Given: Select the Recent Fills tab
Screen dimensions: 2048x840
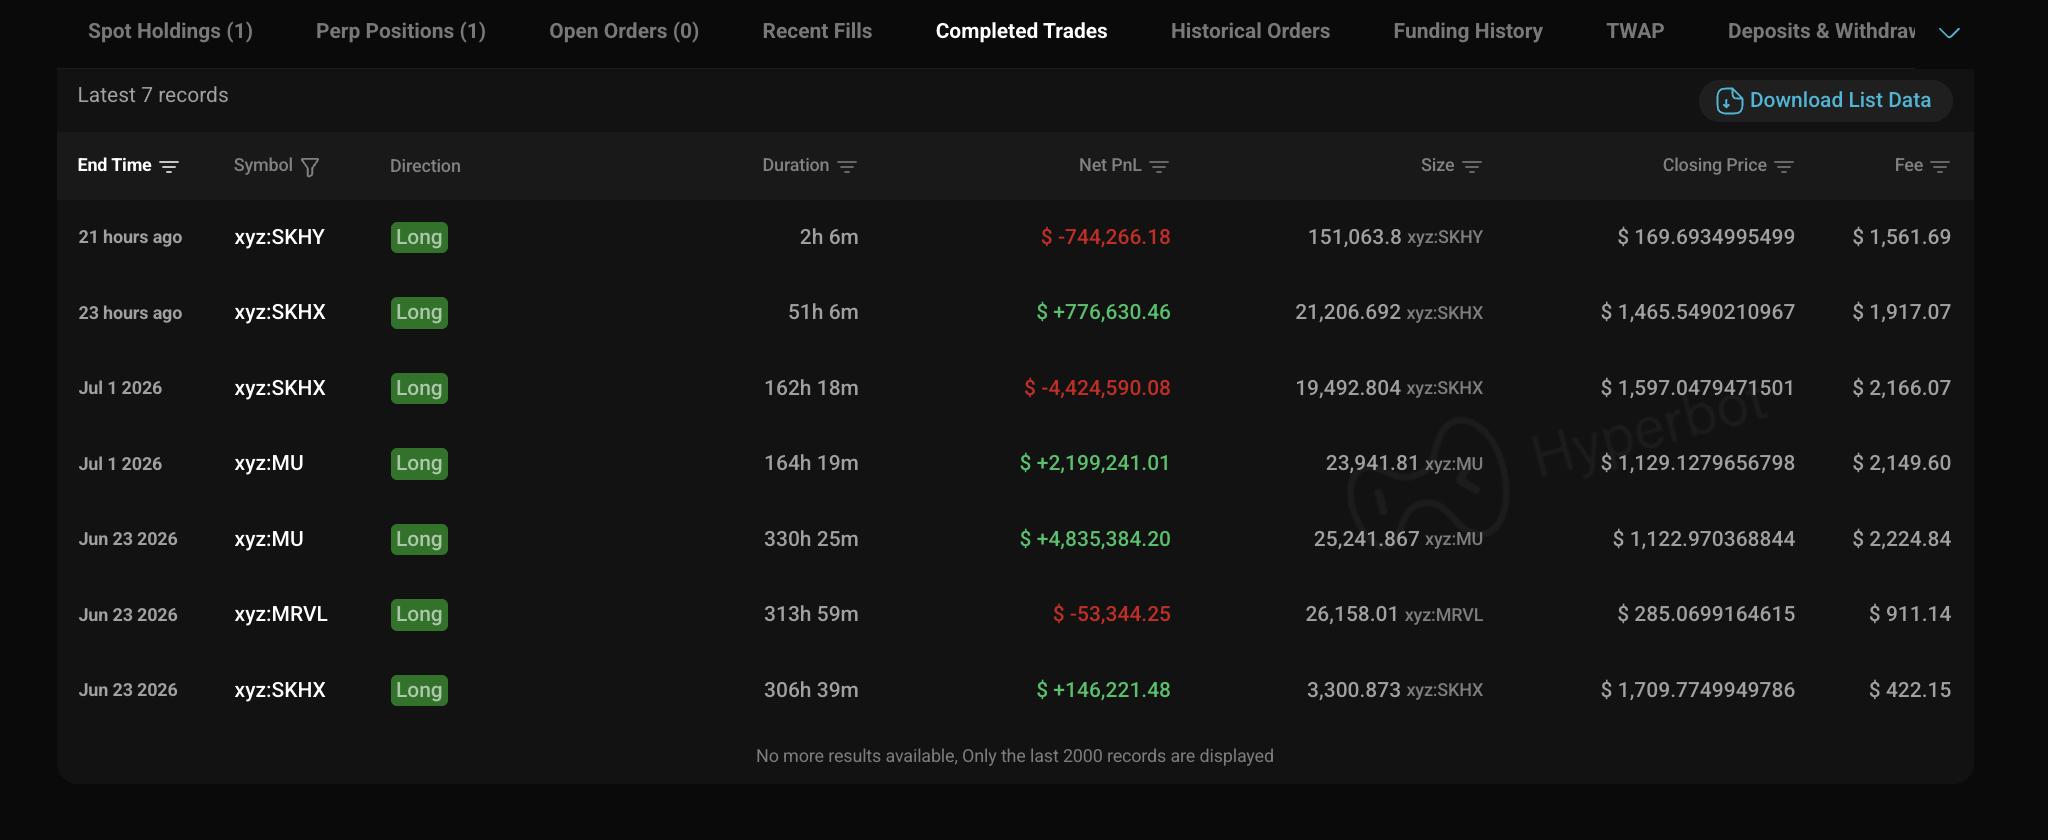Looking at the screenshot, I should coord(817,31).
